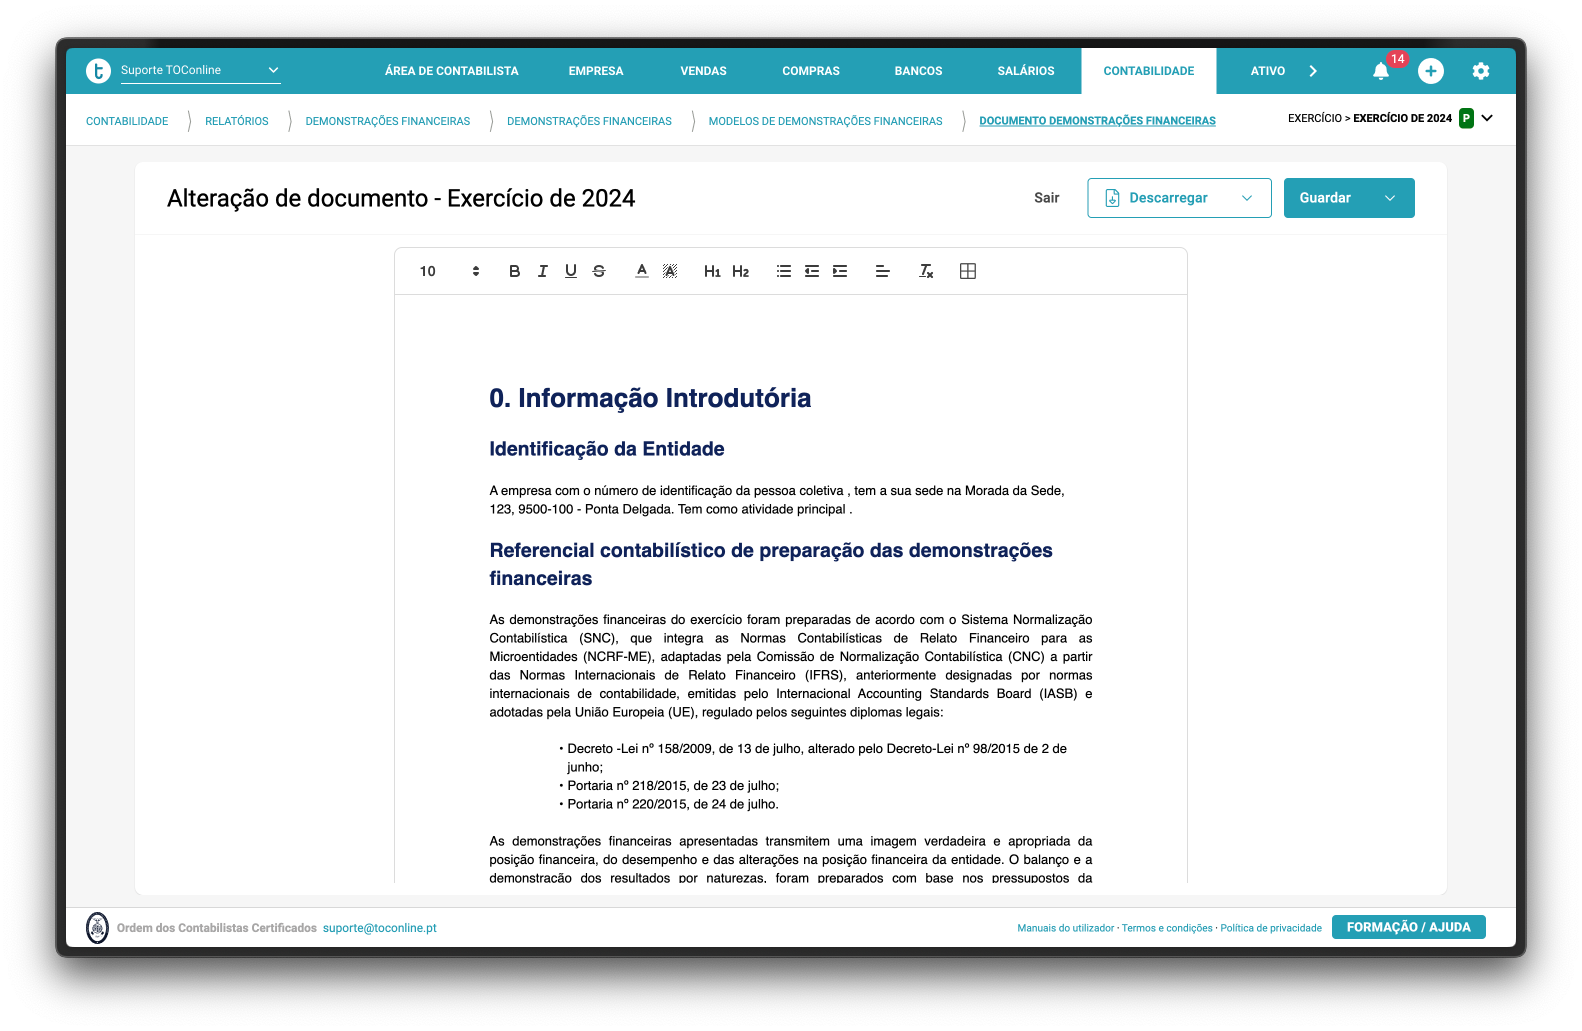The image size is (1582, 1031).
Task: Expand the Exercício de 2024 selector
Action: (1487, 118)
